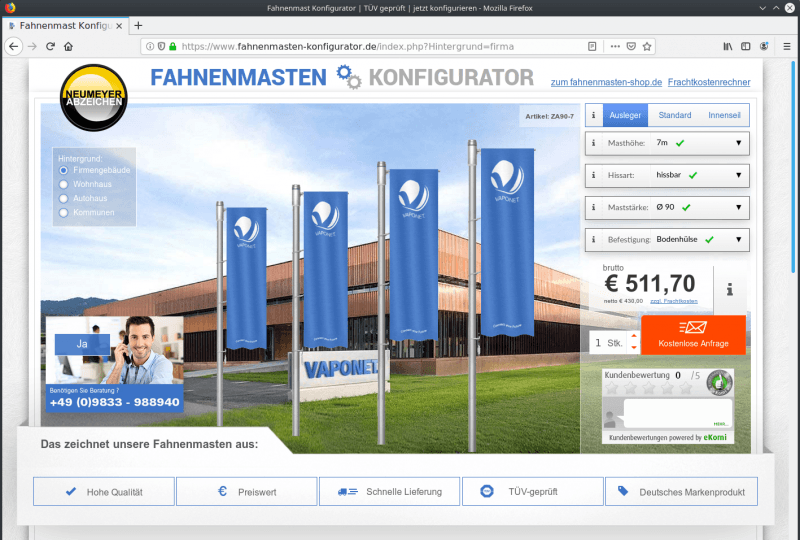Open page actions three-dot menu
Screen dimensions: 800x540
pyautogui.click(x=615, y=46)
